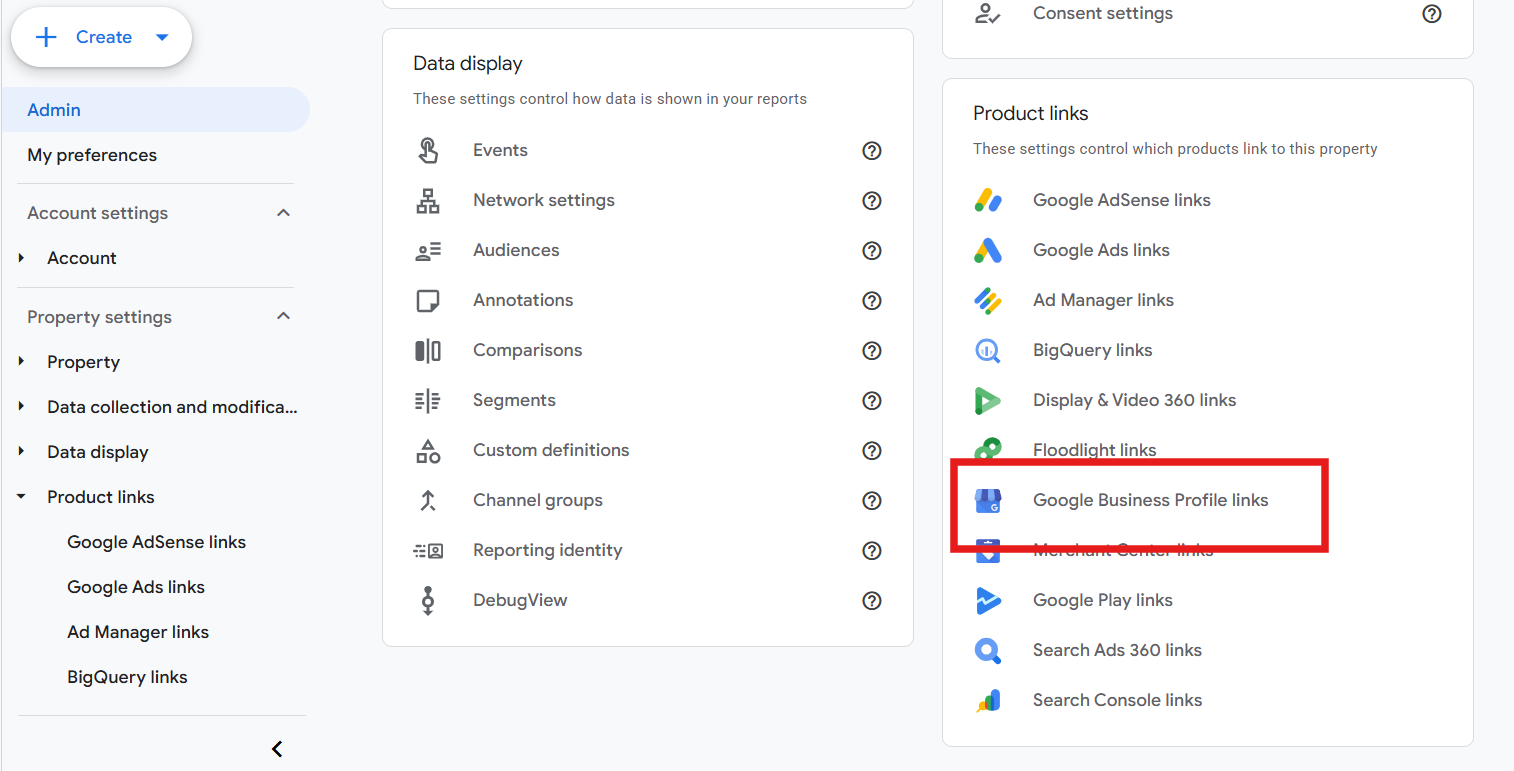Screen dimensions: 1514x771
Task: Click the Annotations note icon
Action: tap(428, 300)
